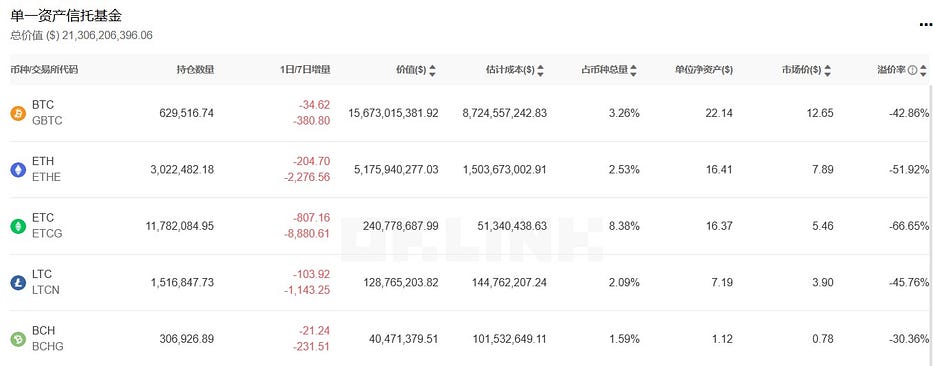
Task: Sort table by 市场价($) column arrows
Action: point(828,71)
